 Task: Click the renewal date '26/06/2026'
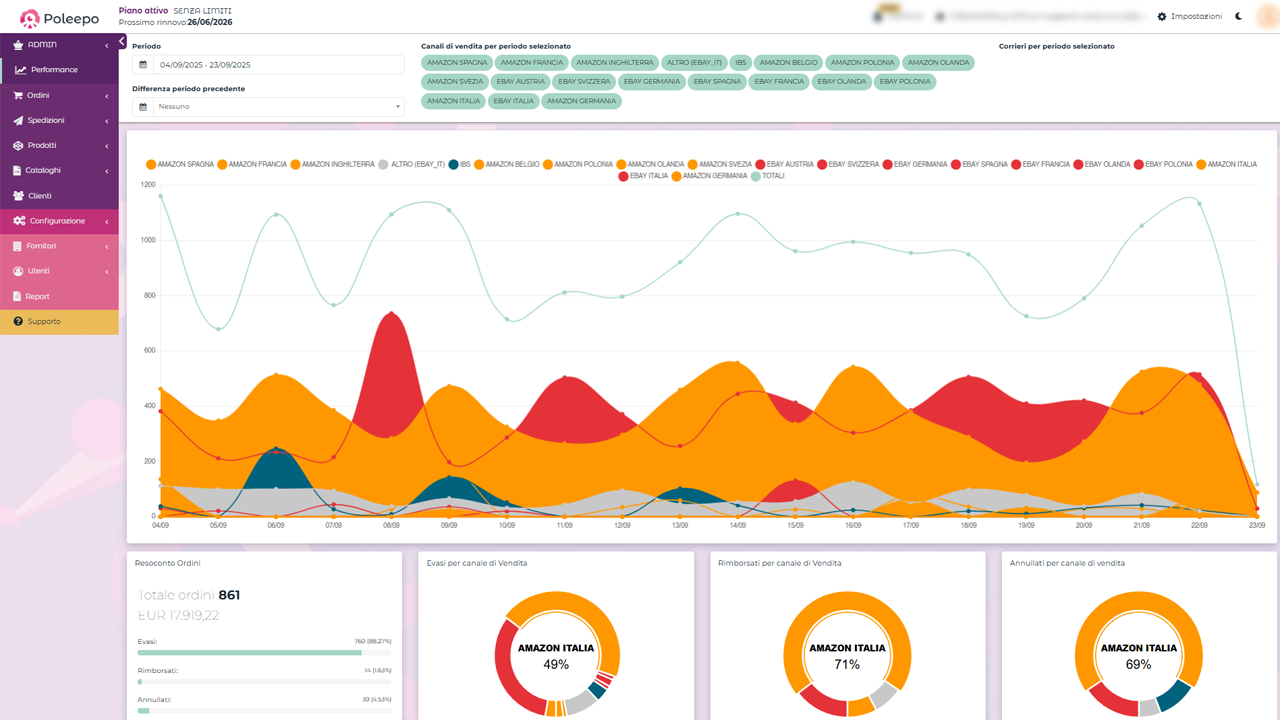pos(210,21)
